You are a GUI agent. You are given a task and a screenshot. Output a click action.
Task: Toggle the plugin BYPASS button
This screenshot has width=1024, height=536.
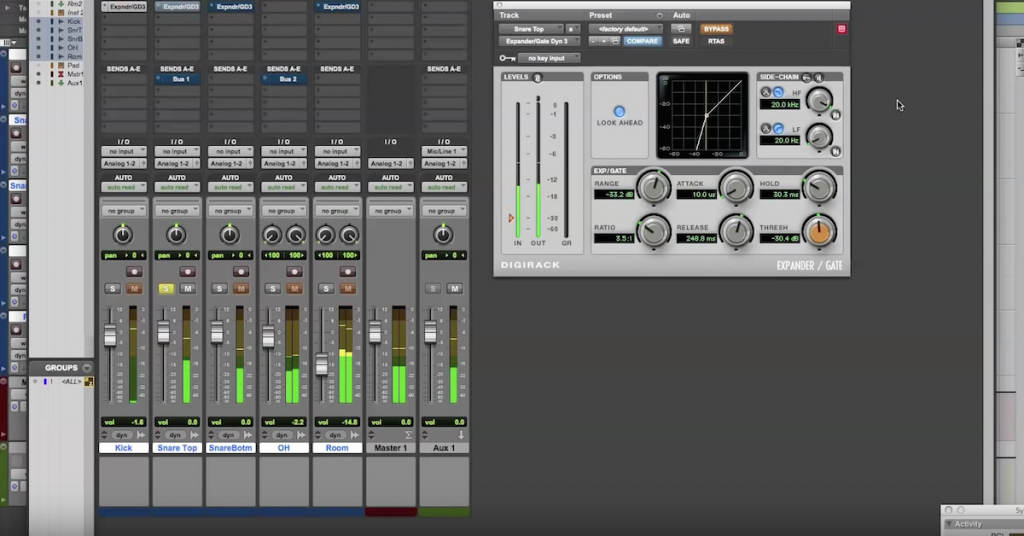tap(716, 29)
